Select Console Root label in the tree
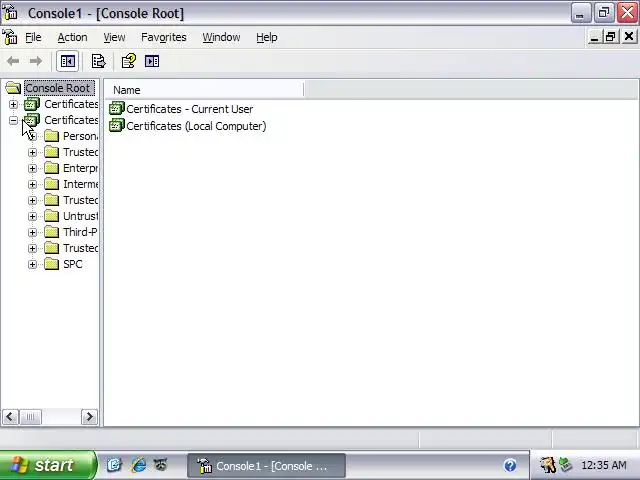 click(x=59, y=88)
